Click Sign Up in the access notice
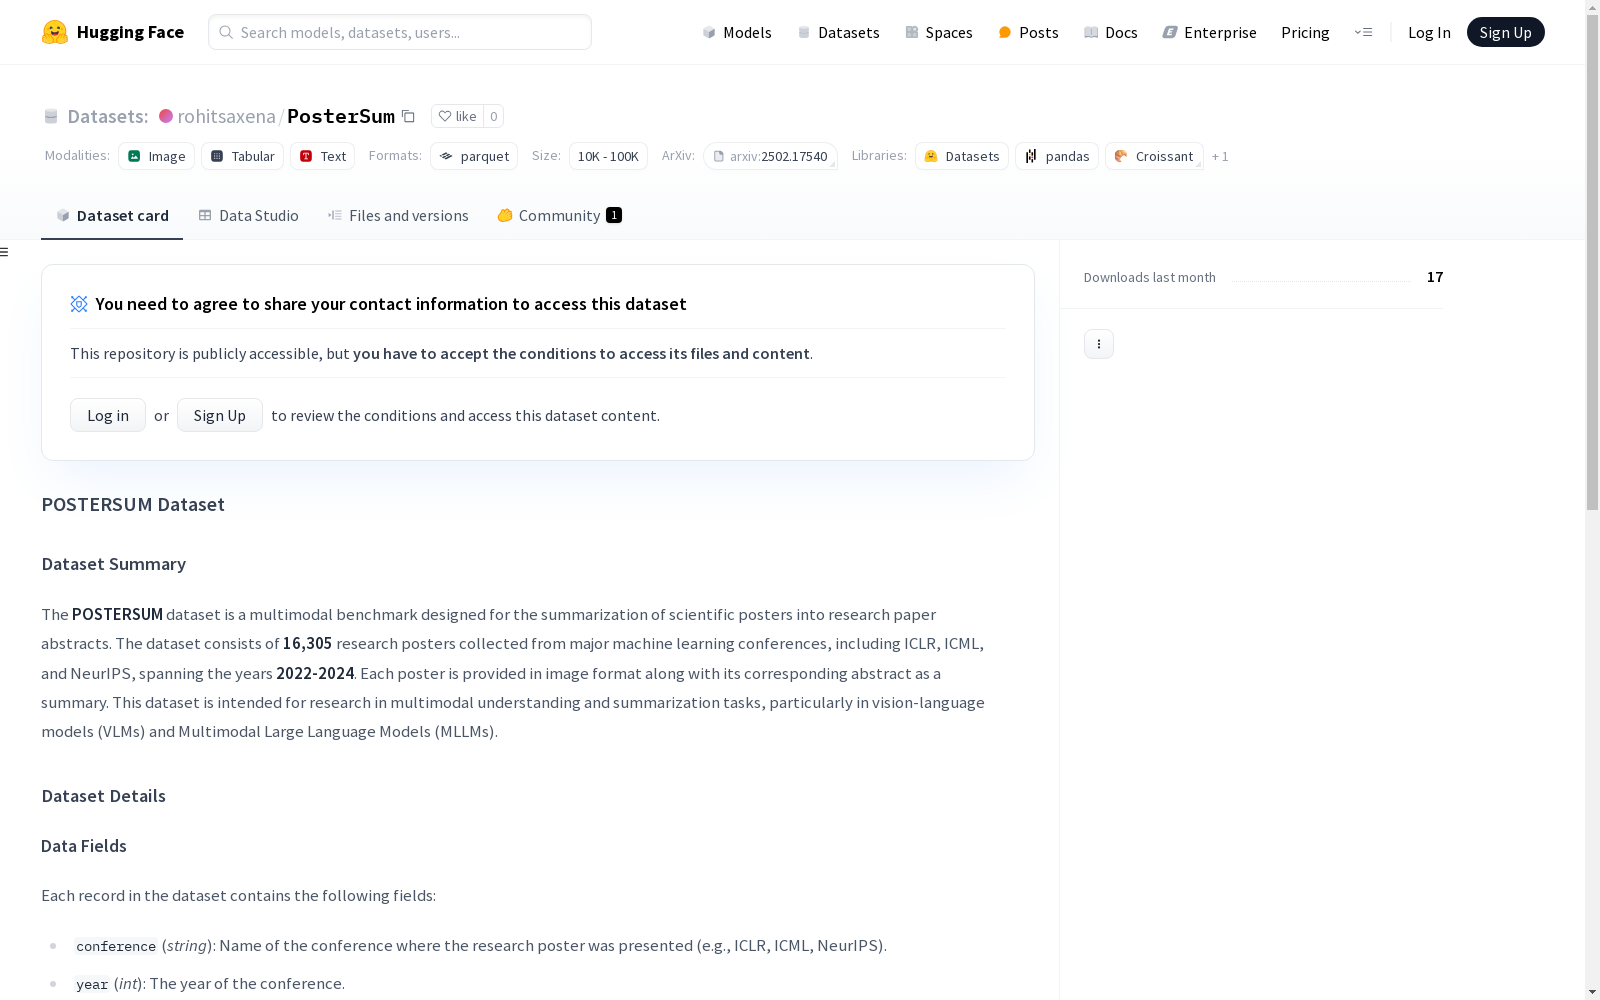Viewport: 1600px width, 1000px height. (x=220, y=415)
